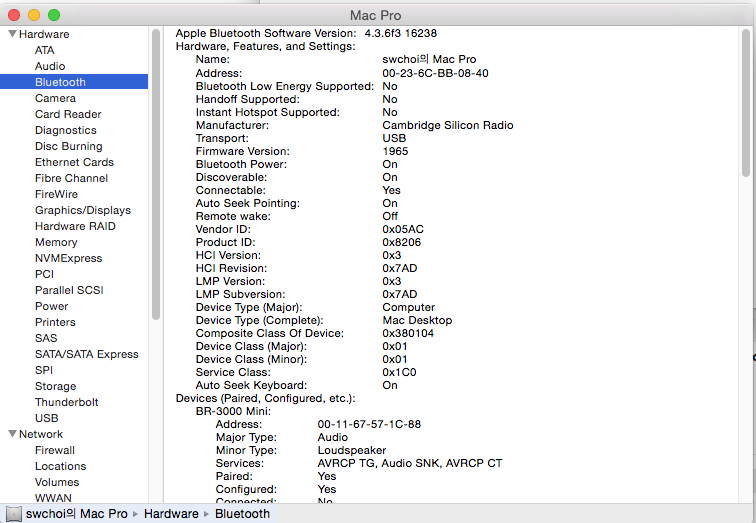756x523 pixels.
Task: Select ATA in the sidebar
Action: [x=44, y=50]
